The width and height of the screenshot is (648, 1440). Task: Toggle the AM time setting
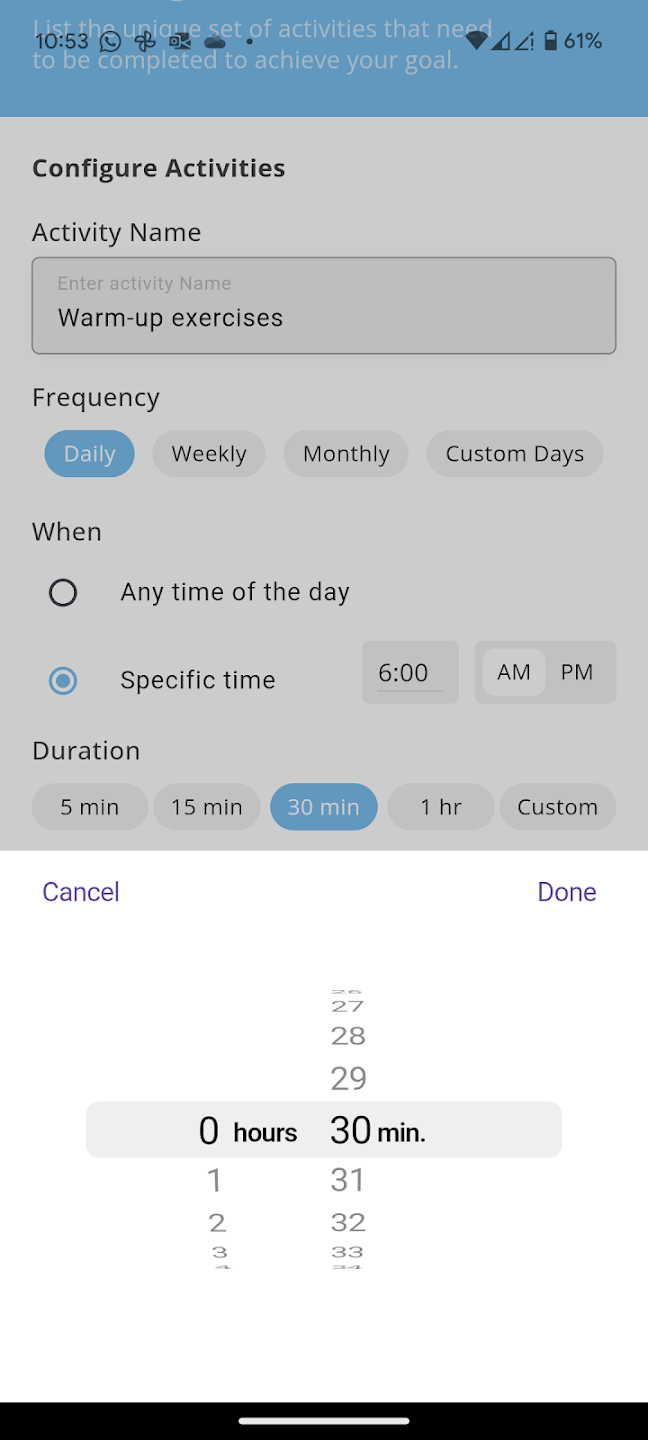coord(514,672)
